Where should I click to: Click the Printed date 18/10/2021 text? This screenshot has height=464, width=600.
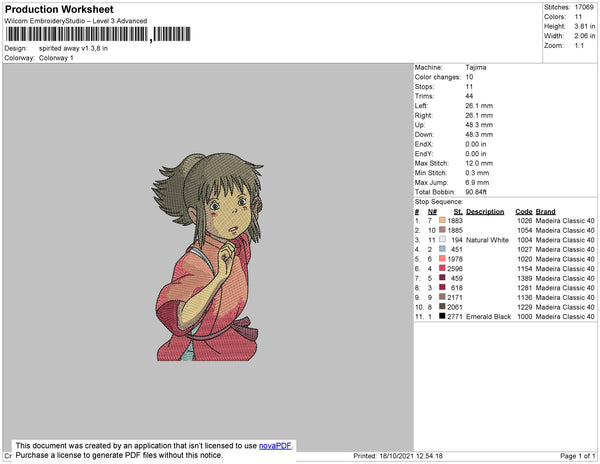pos(398,456)
